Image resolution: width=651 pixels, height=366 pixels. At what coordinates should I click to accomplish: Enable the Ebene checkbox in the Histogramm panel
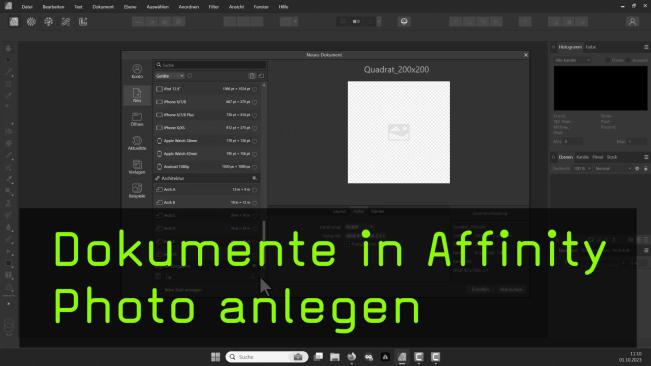608,60
